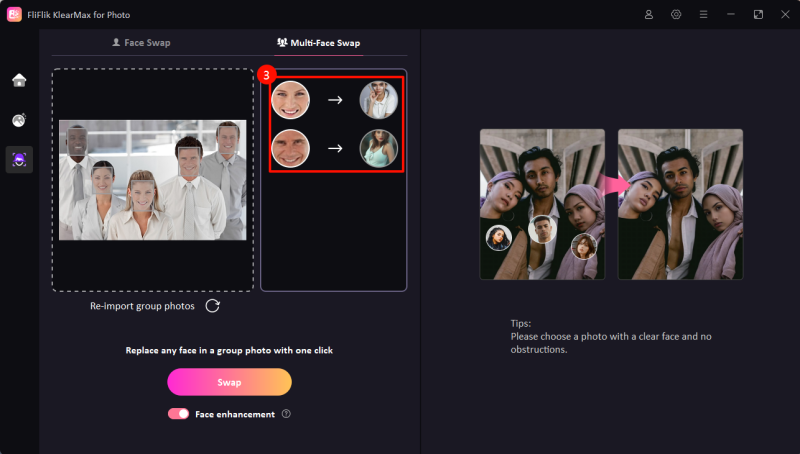Click the Face enhancement help question mark

coord(286,414)
